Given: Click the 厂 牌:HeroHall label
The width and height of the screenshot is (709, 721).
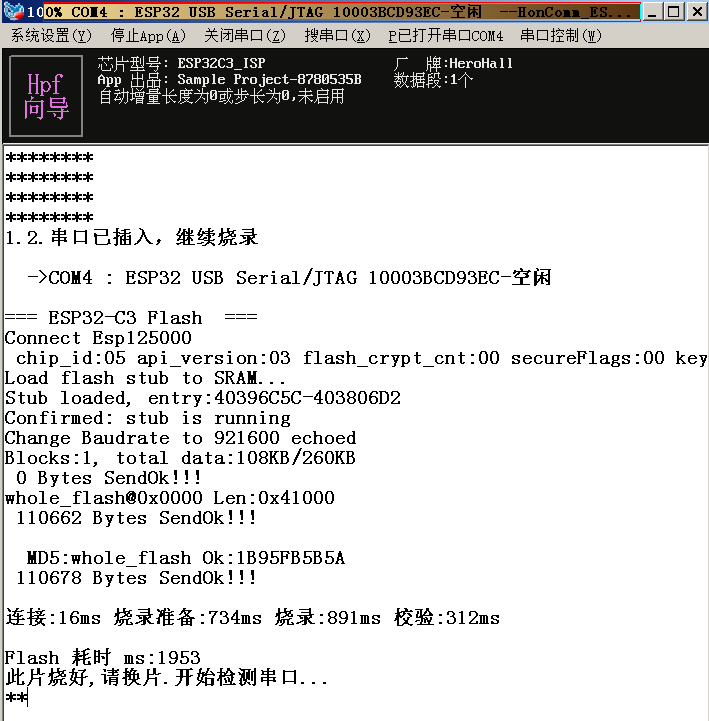Looking at the screenshot, I should pos(453,63).
